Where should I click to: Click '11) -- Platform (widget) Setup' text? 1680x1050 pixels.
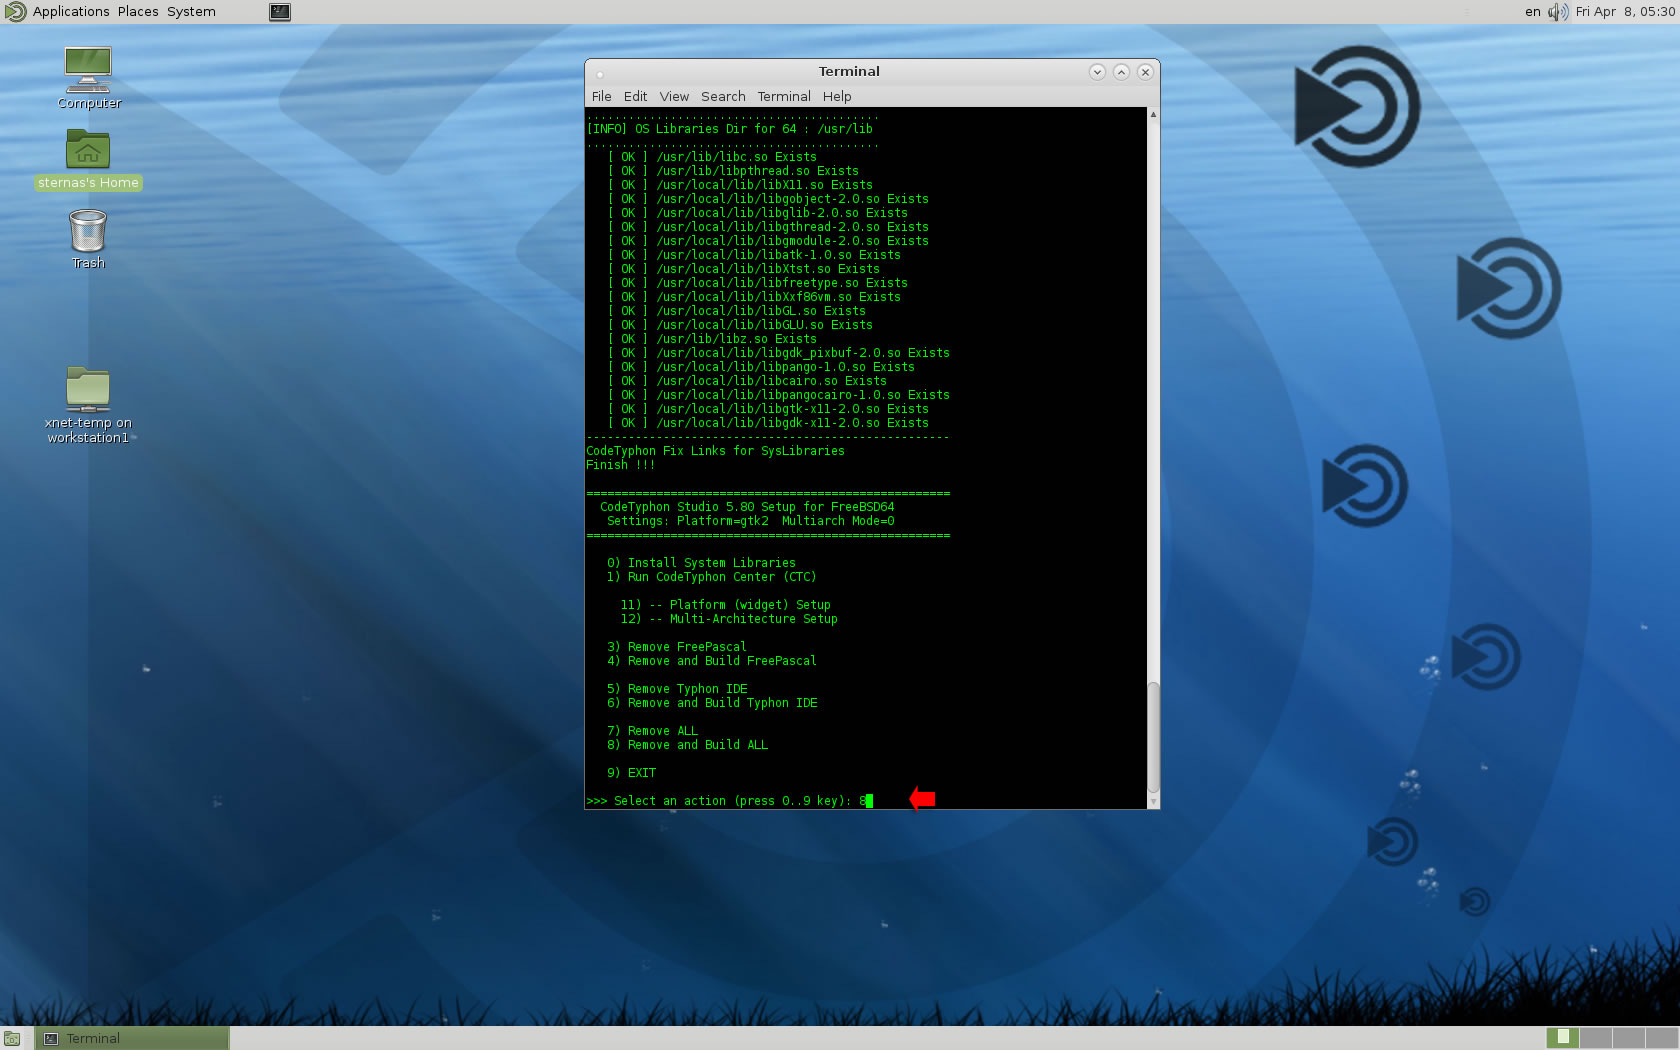coord(725,605)
